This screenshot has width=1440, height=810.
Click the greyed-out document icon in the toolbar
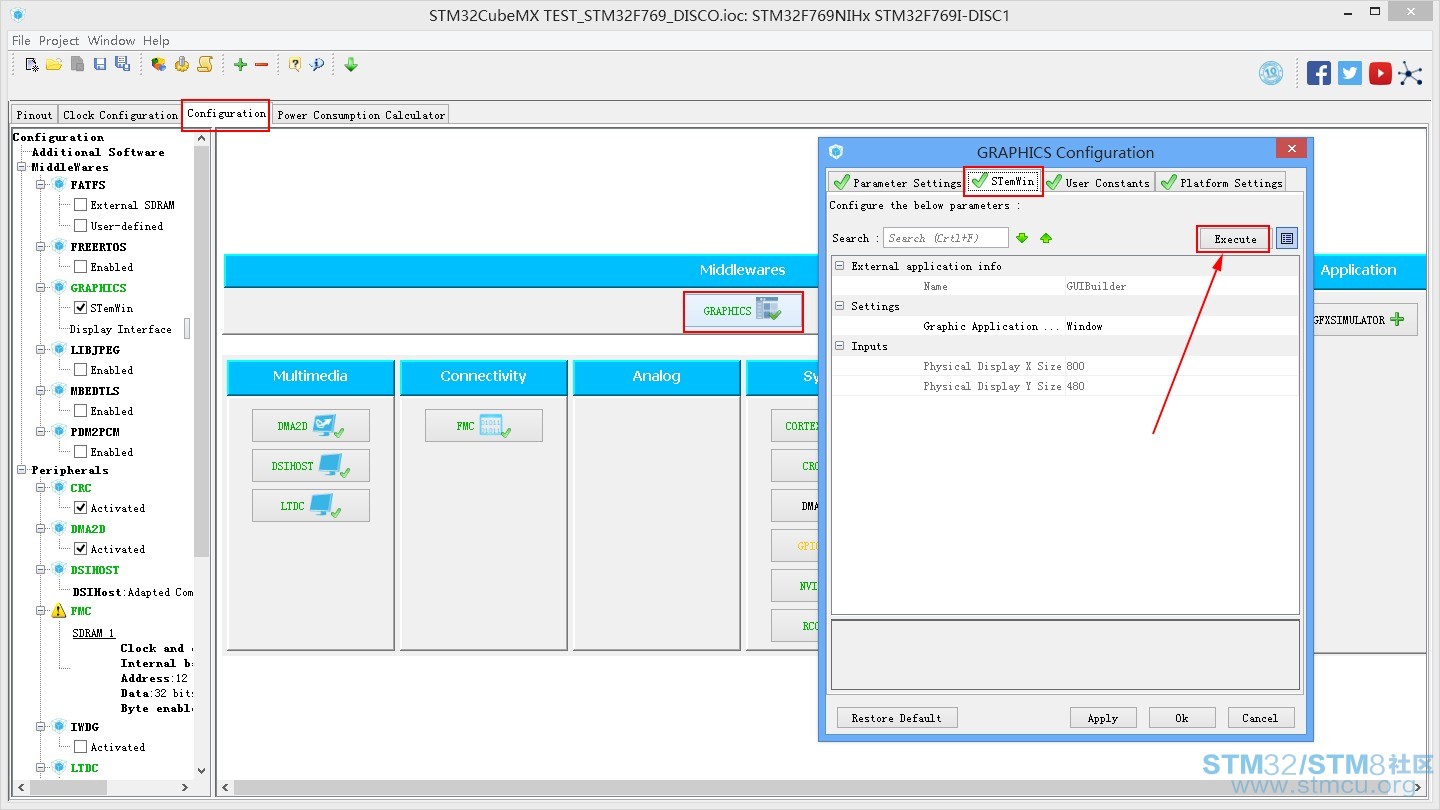point(77,64)
